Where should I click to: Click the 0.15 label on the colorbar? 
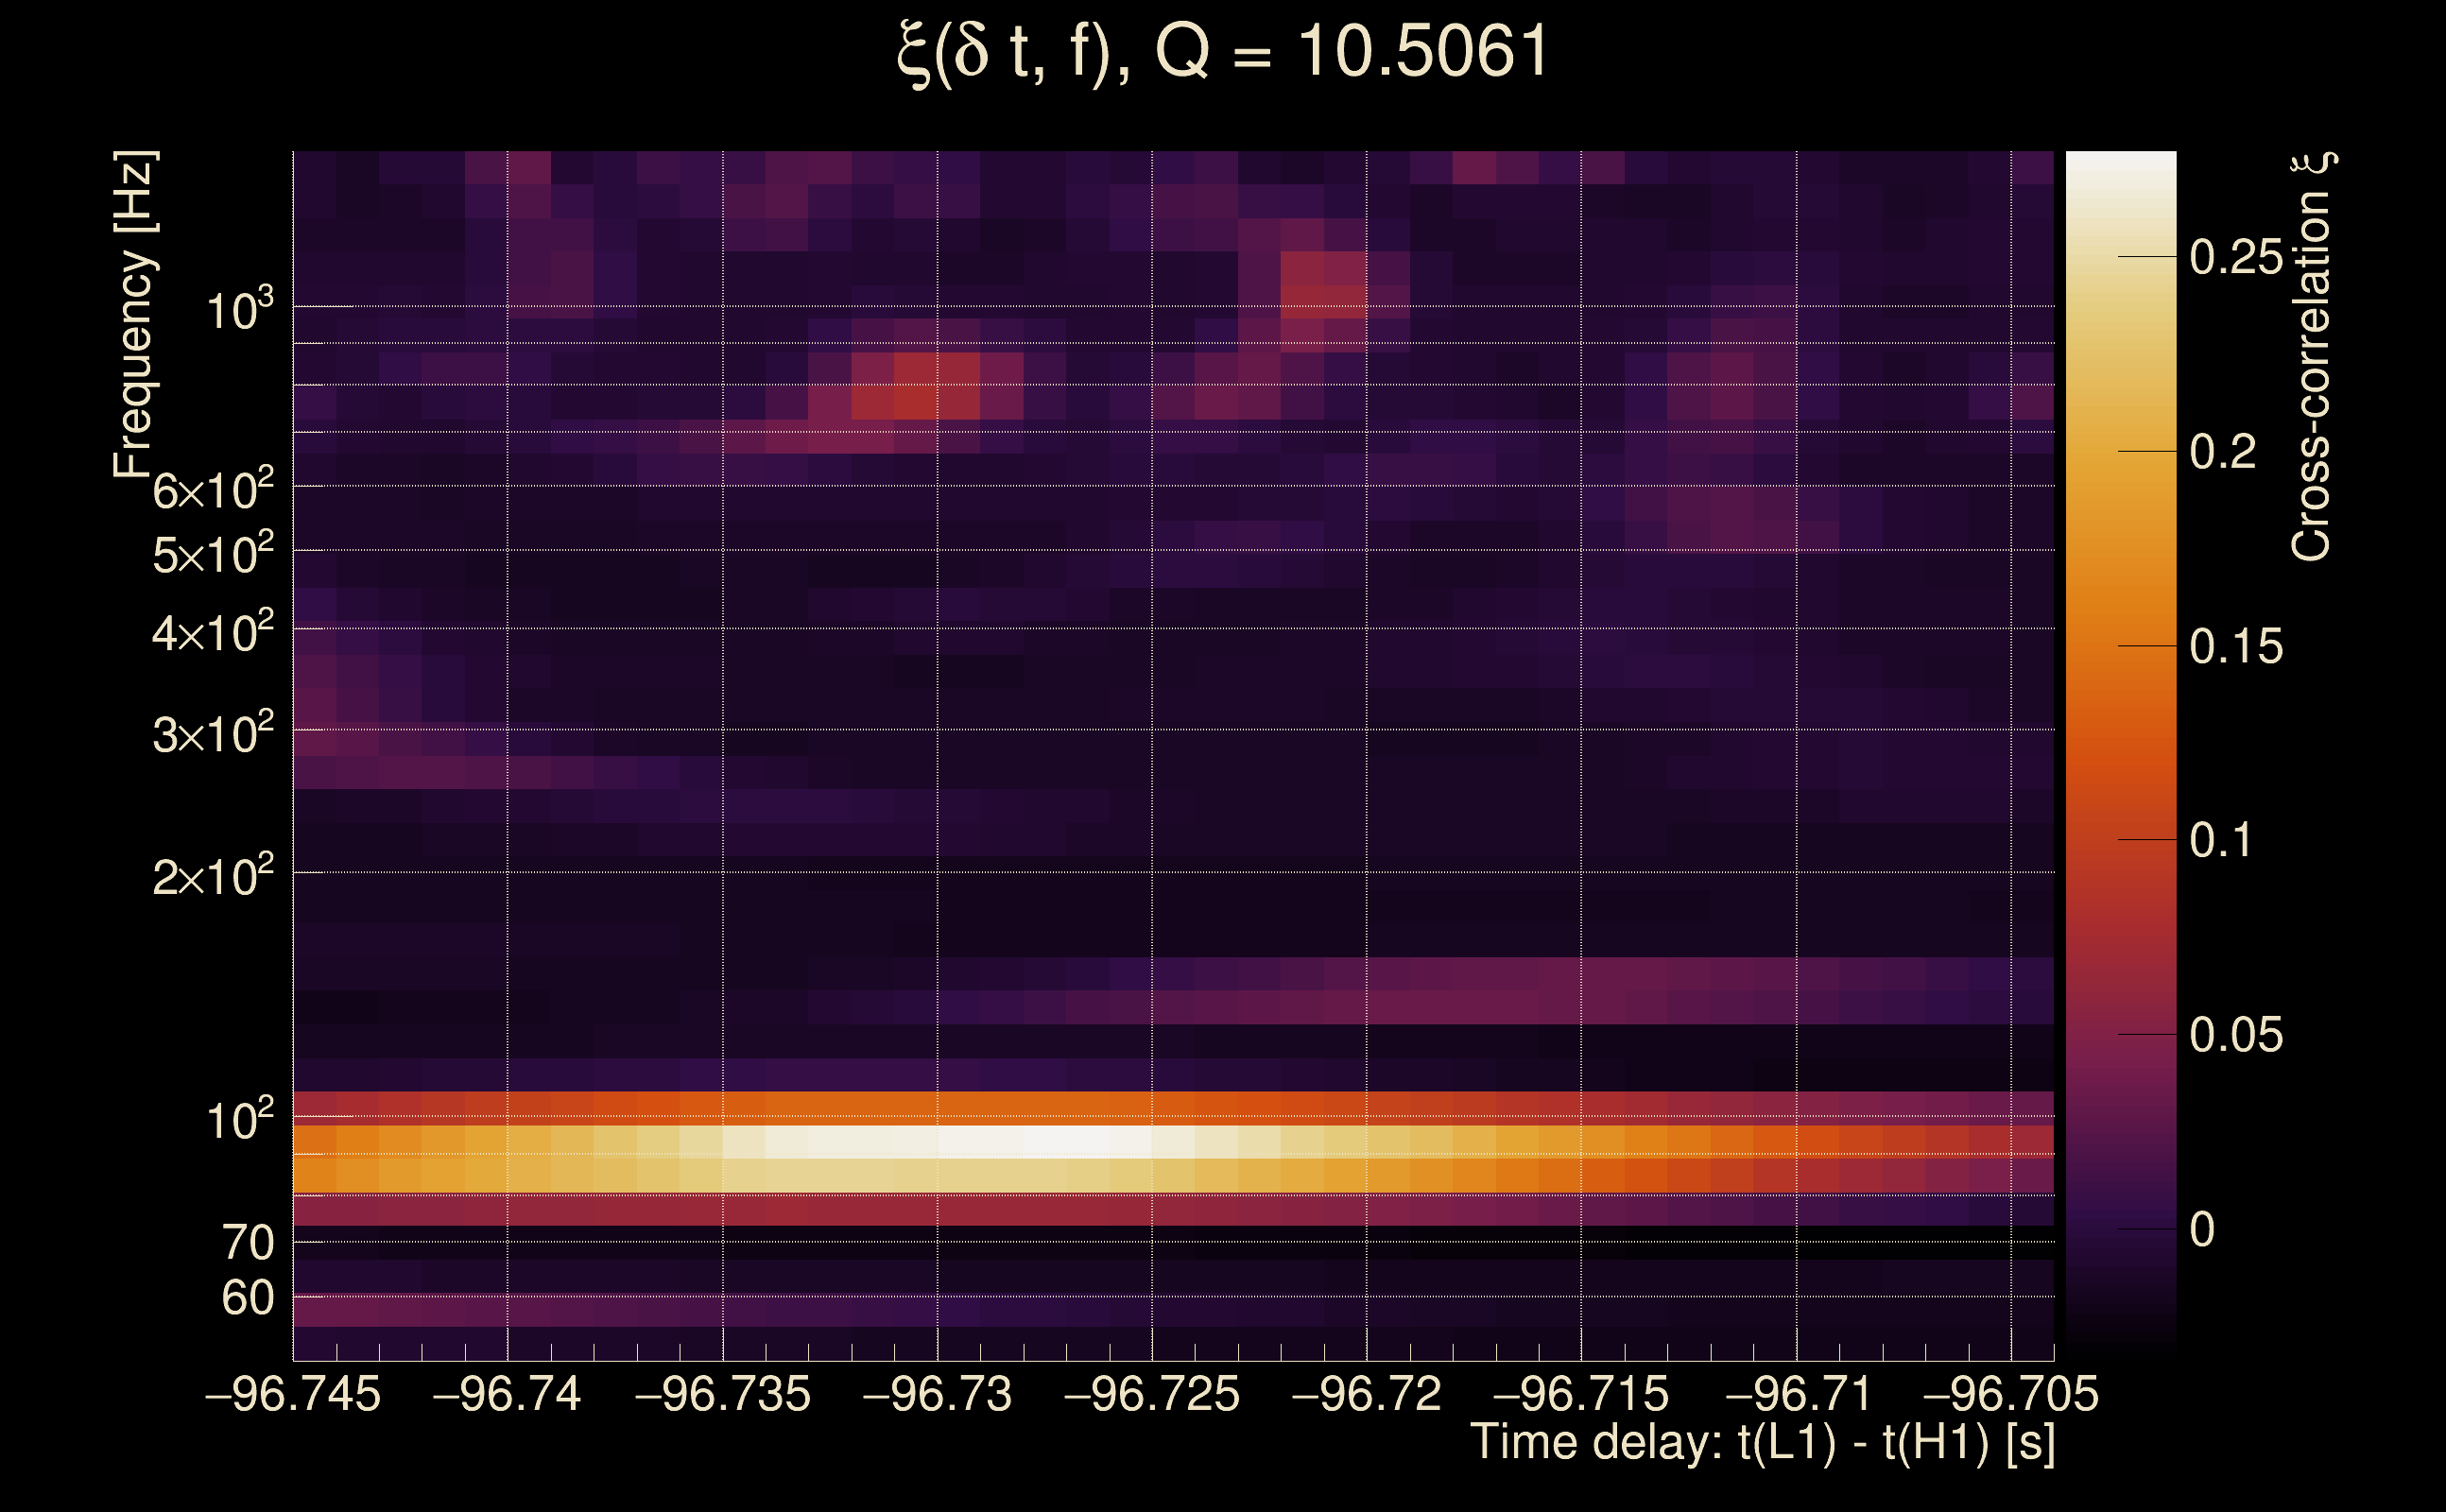(x=2236, y=647)
